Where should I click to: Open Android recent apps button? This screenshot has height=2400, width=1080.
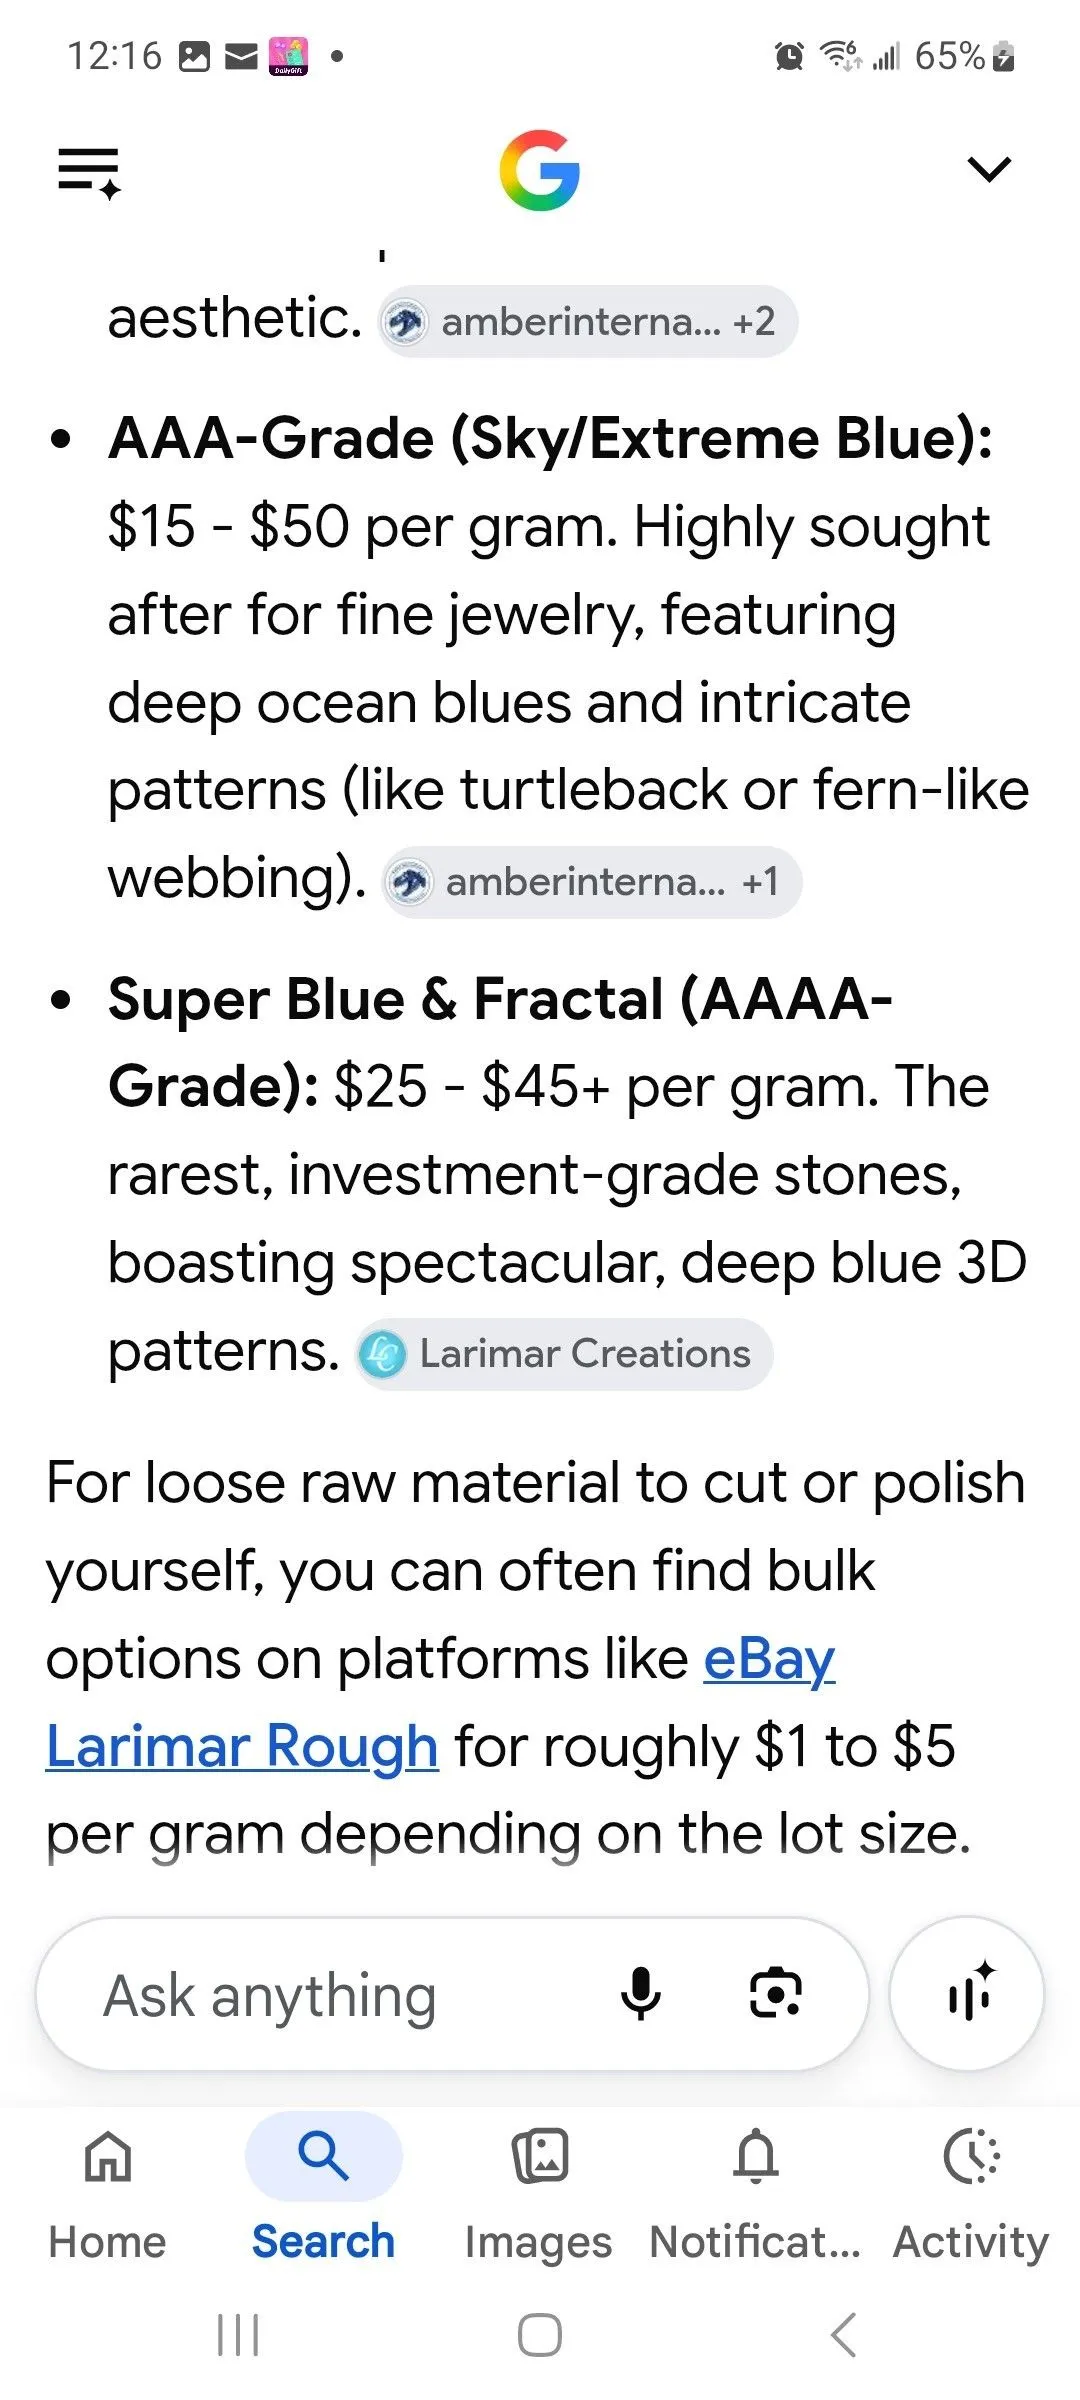coord(238,2335)
